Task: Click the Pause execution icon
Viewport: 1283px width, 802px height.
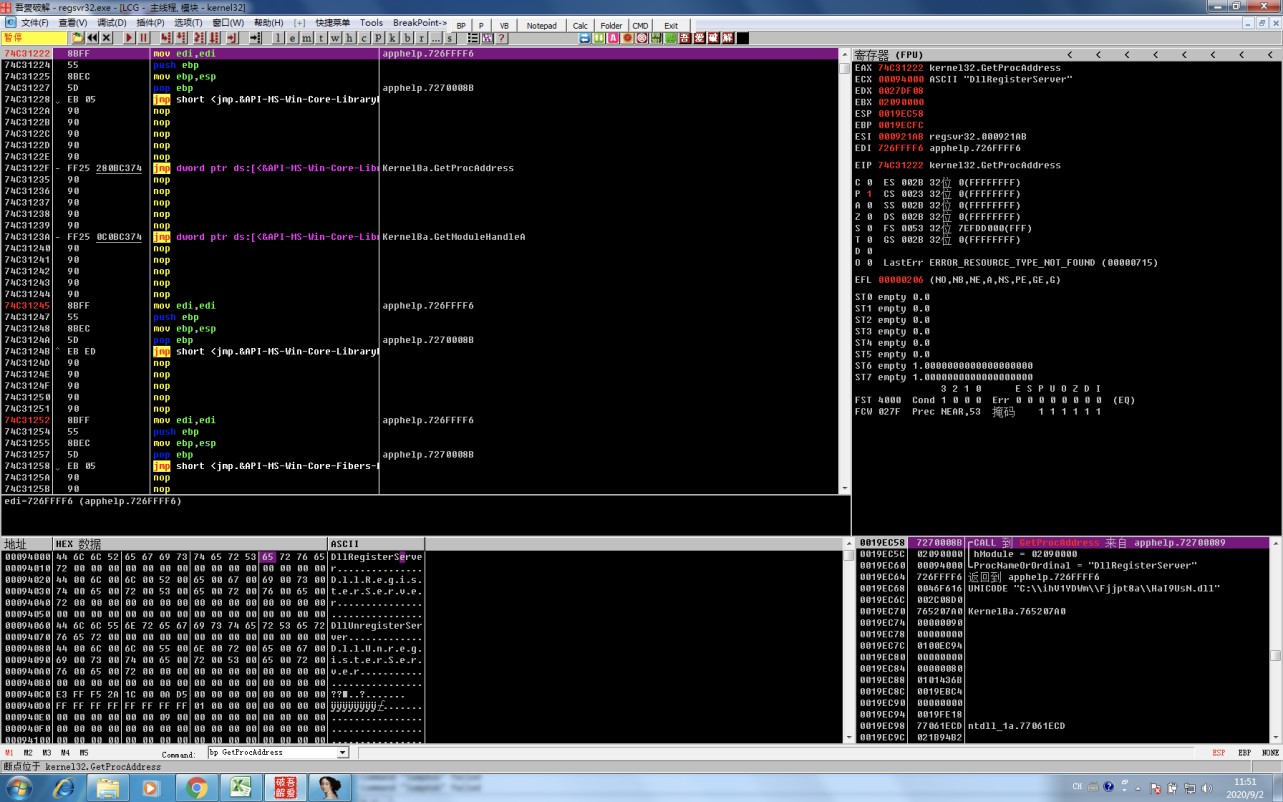Action: point(144,38)
